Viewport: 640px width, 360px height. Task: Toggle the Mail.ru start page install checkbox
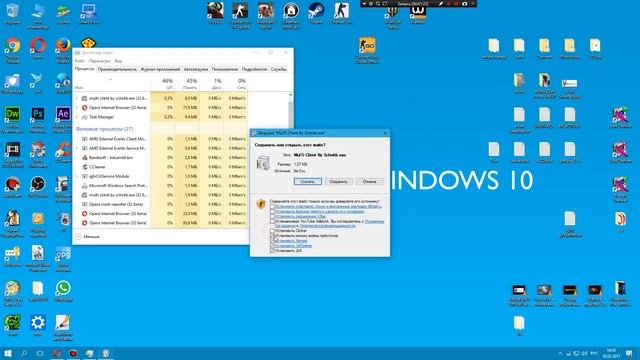(272, 207)
